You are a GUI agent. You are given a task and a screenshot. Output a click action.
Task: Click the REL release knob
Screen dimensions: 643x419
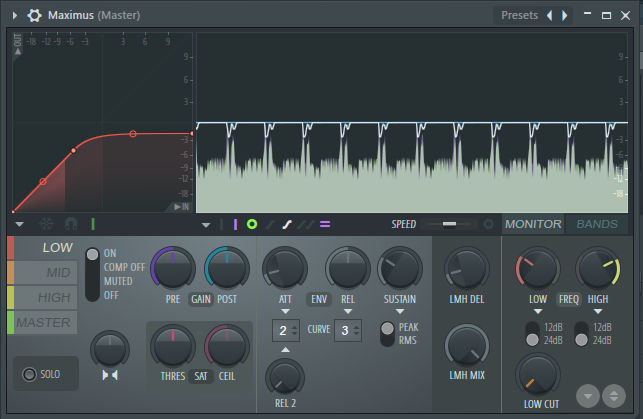(x=348, y=269)
